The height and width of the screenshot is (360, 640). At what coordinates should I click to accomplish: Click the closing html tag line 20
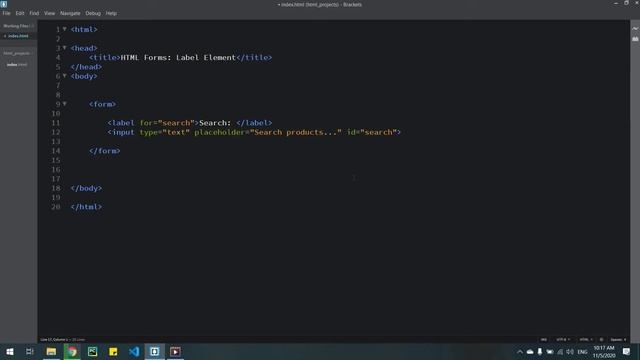click(86, 207)
